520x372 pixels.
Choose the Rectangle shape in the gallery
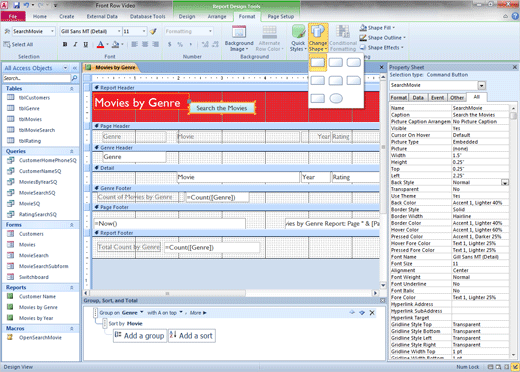(x=317, y=62)
